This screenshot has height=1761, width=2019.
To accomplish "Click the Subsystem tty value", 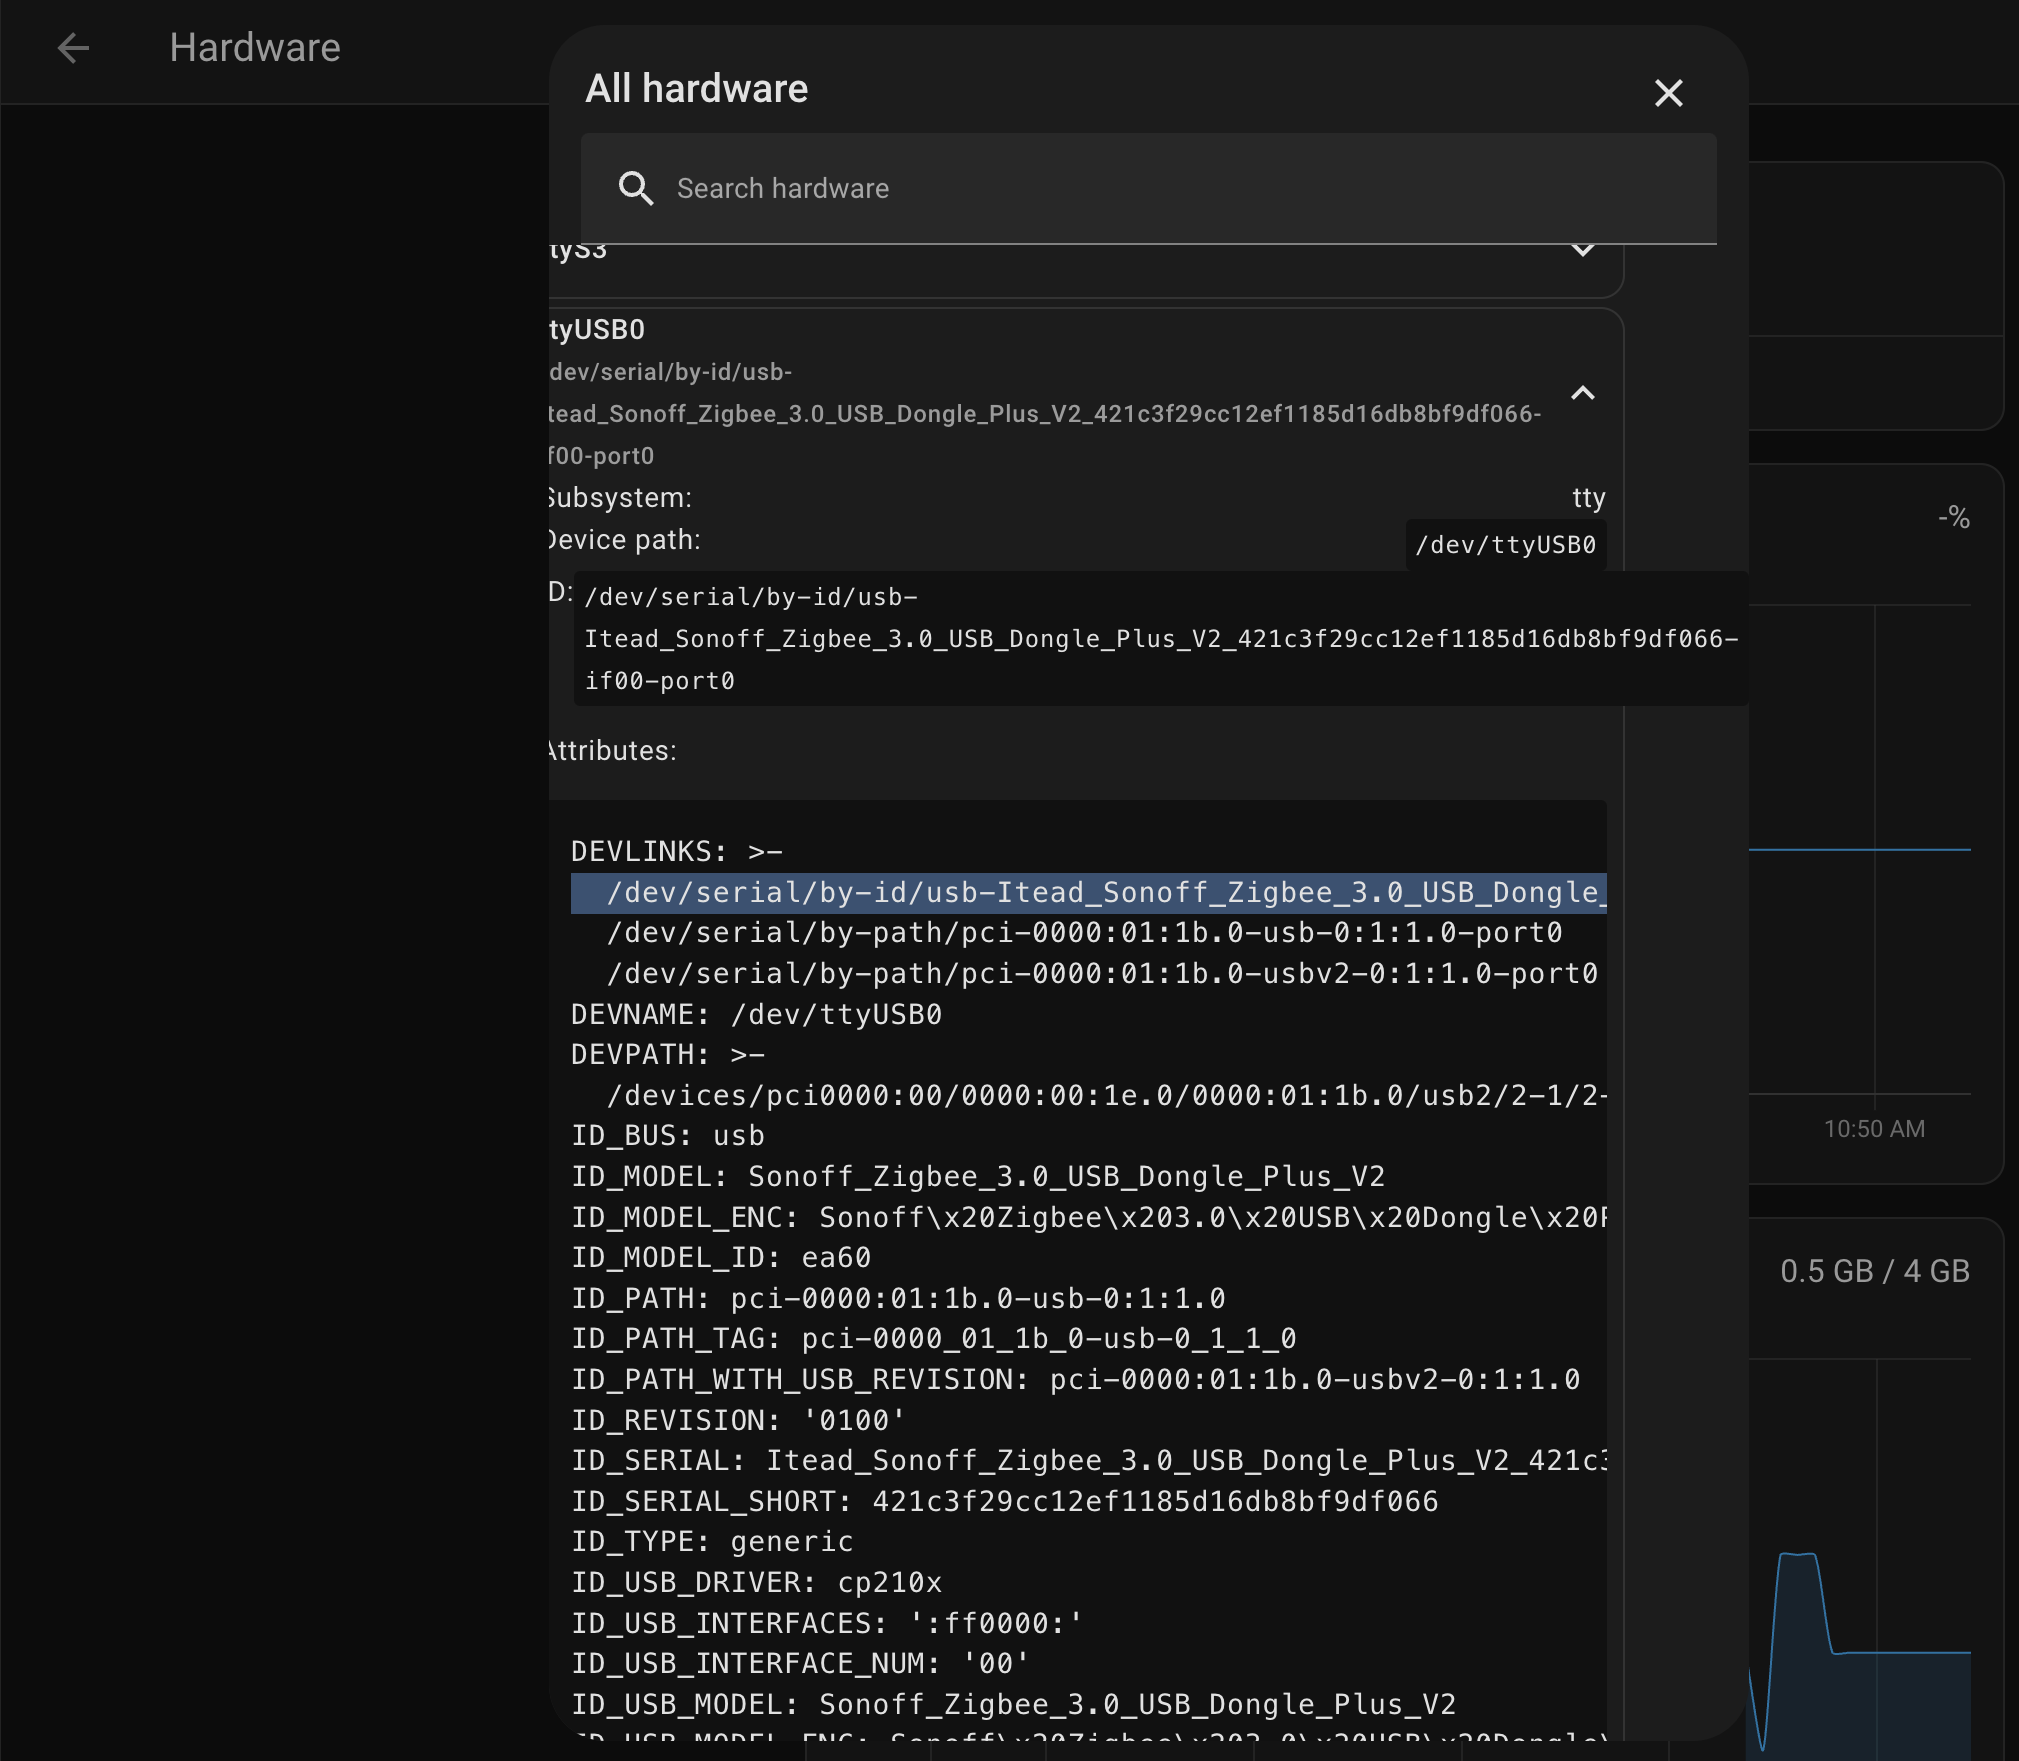I will [1589, 497].
